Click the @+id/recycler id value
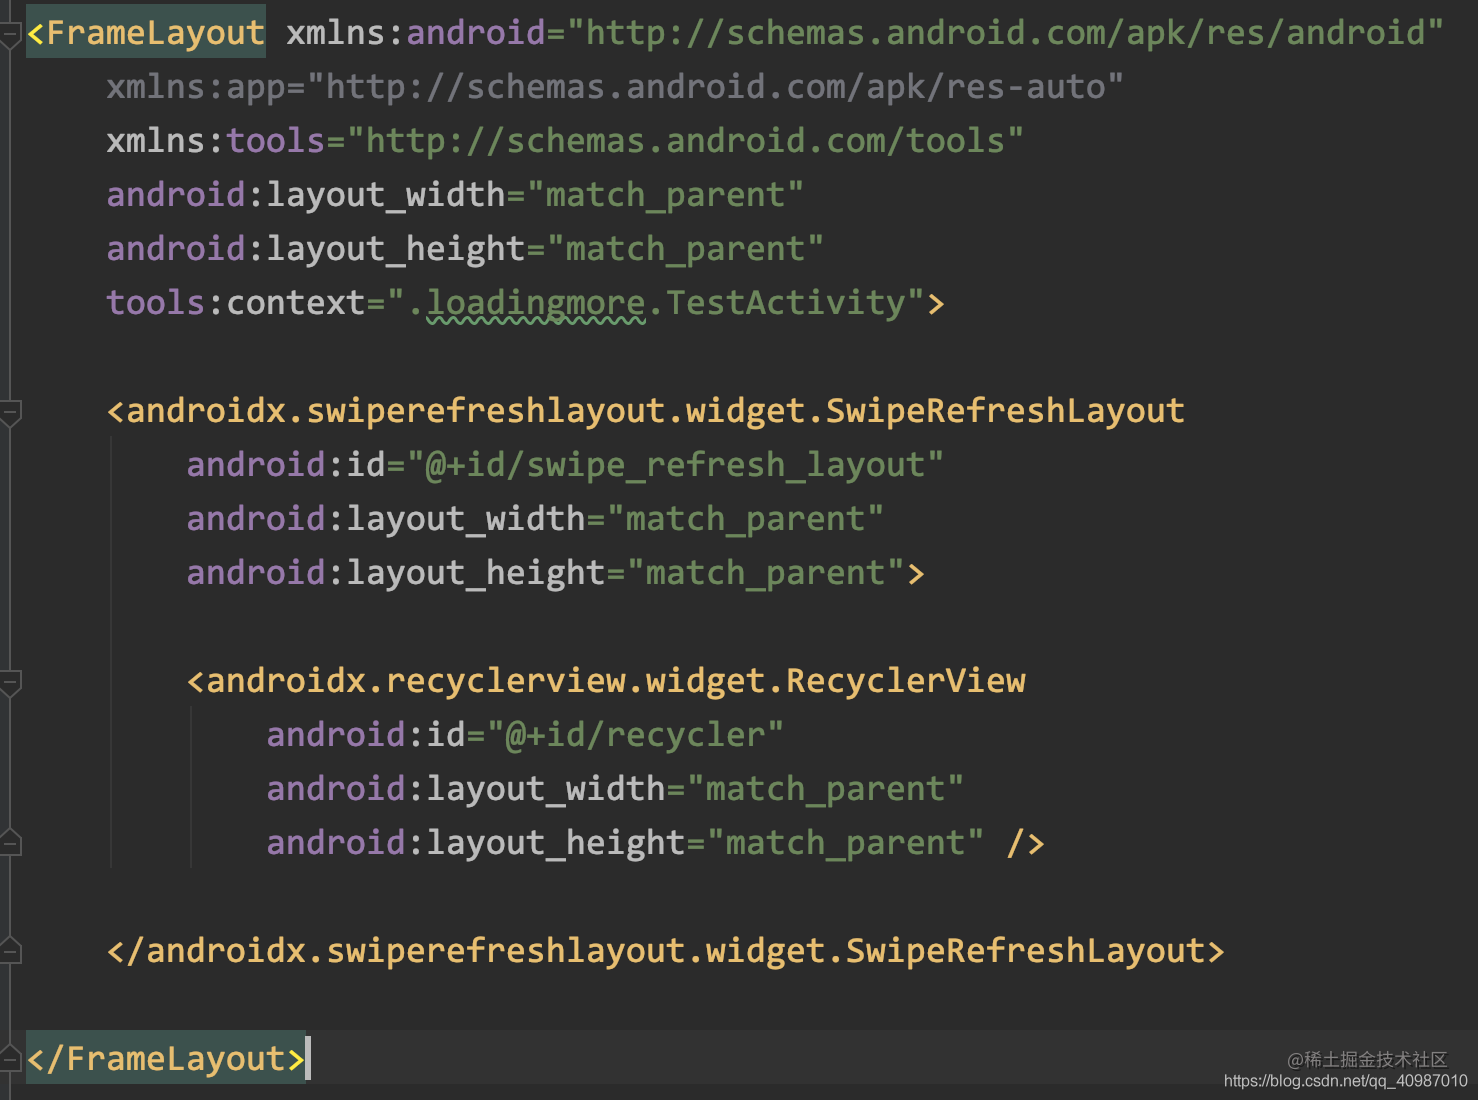Viewport: 1478px width, 1100px height. 635,735
